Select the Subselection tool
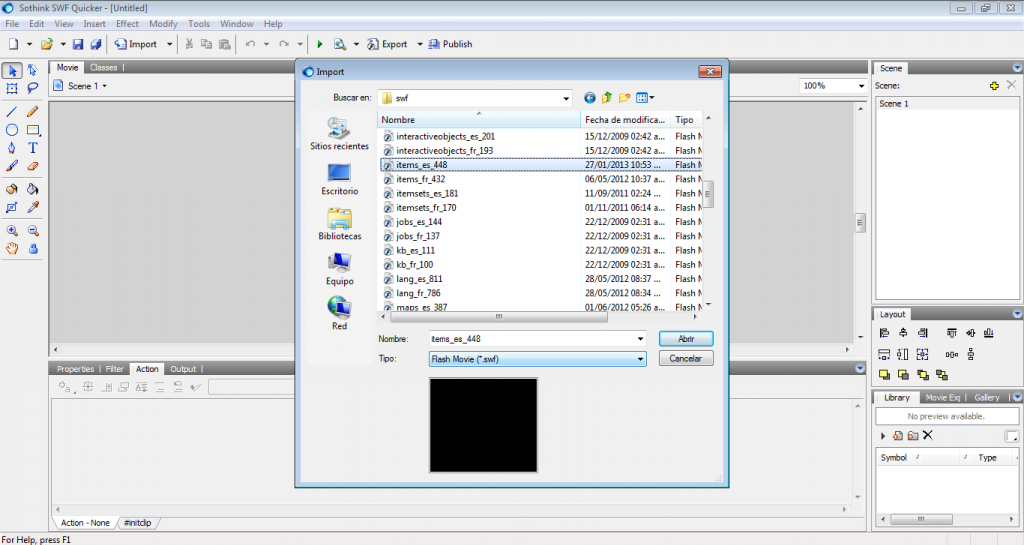Screen dimensions: 1024x545 point(33,70)
